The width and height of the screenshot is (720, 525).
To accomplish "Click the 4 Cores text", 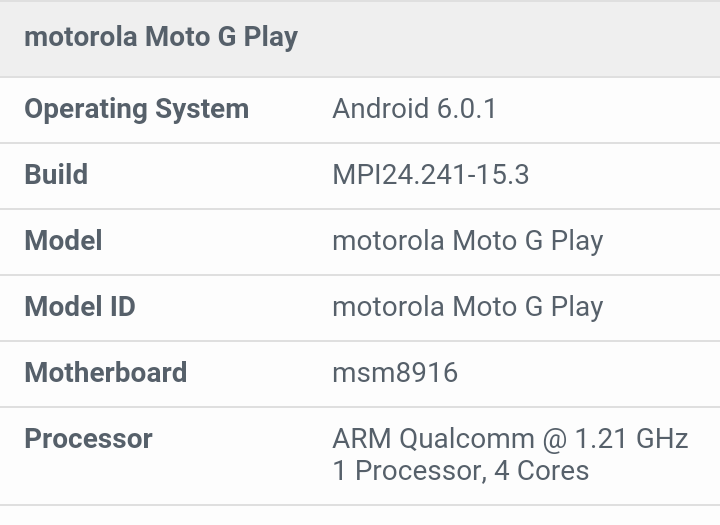I will click(x=542, y=470).
